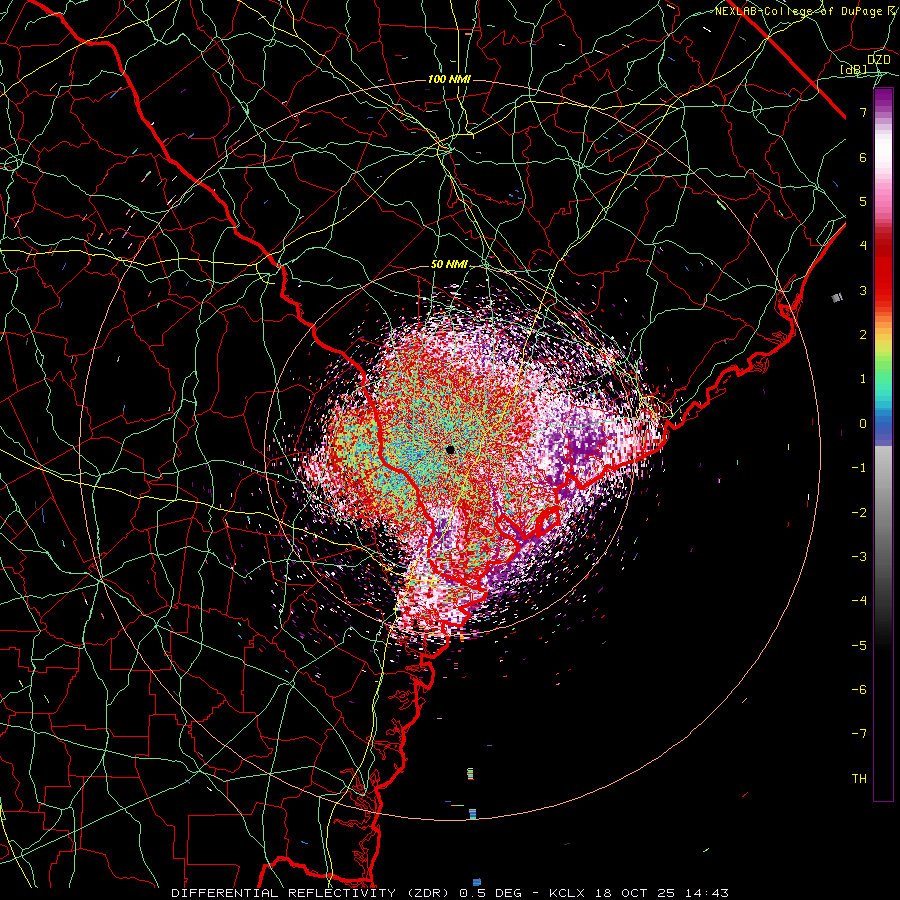Click the "50 NMI" range ring label

pyautogui.click(x=449, y=265)
